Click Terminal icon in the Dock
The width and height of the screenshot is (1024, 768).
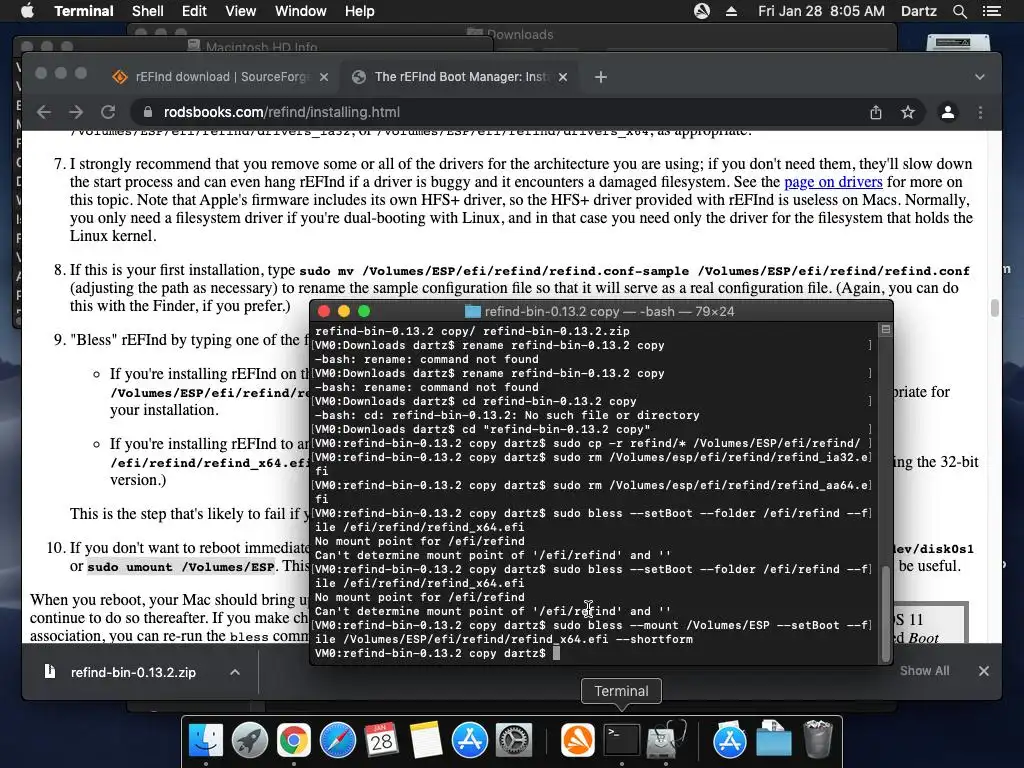[x=621, y=740]
